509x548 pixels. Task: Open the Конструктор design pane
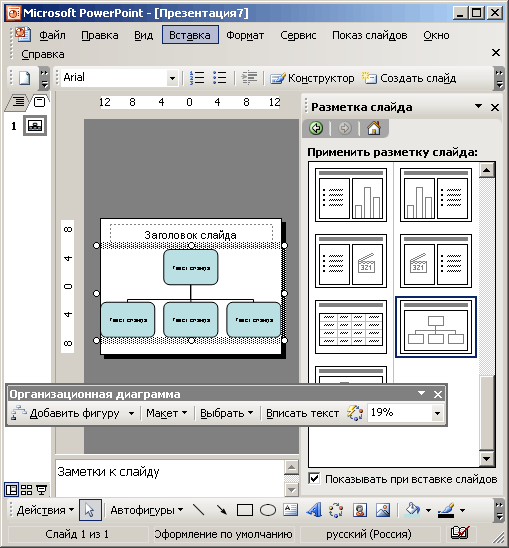point(312,78)
